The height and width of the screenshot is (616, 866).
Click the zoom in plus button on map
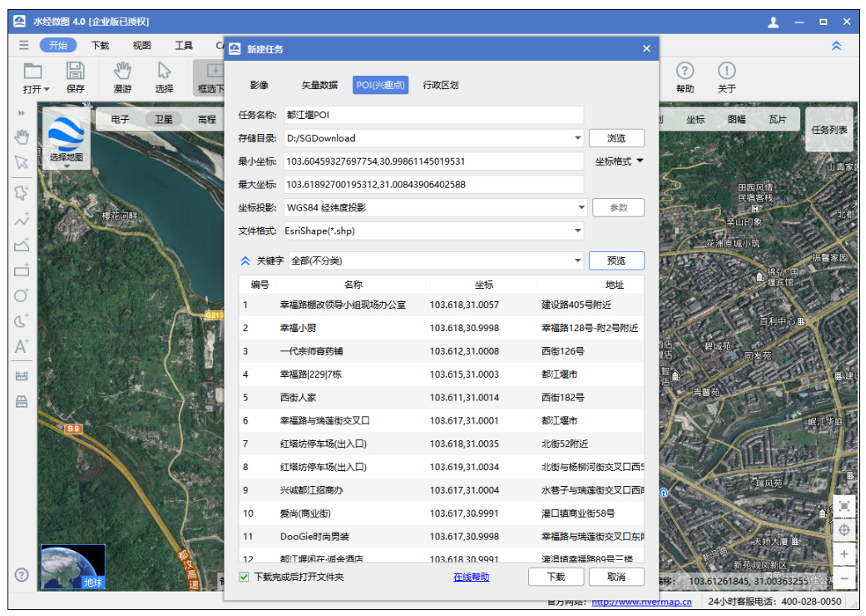pos(844,553)
